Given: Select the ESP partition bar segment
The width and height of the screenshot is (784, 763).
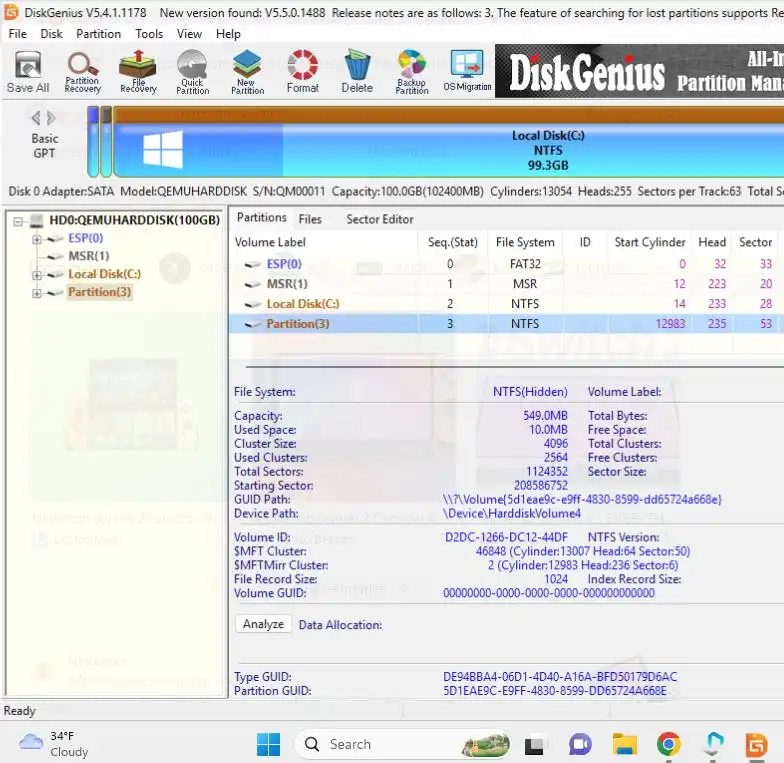Looking at the screenshot, I should pyautogui.click(x=93, y=142).
